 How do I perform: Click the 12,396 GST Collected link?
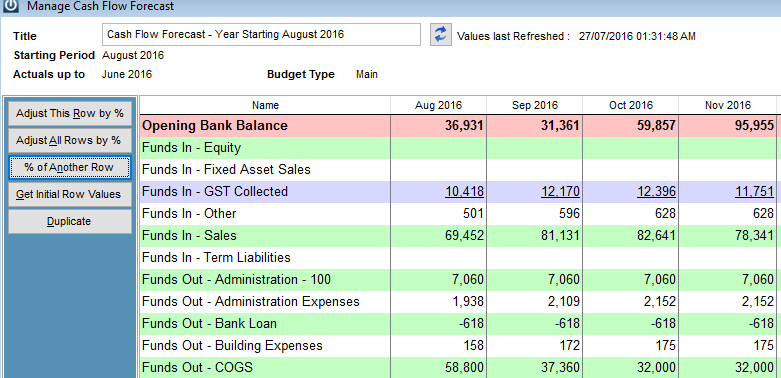pyautogui.click(x=657, y=192)
